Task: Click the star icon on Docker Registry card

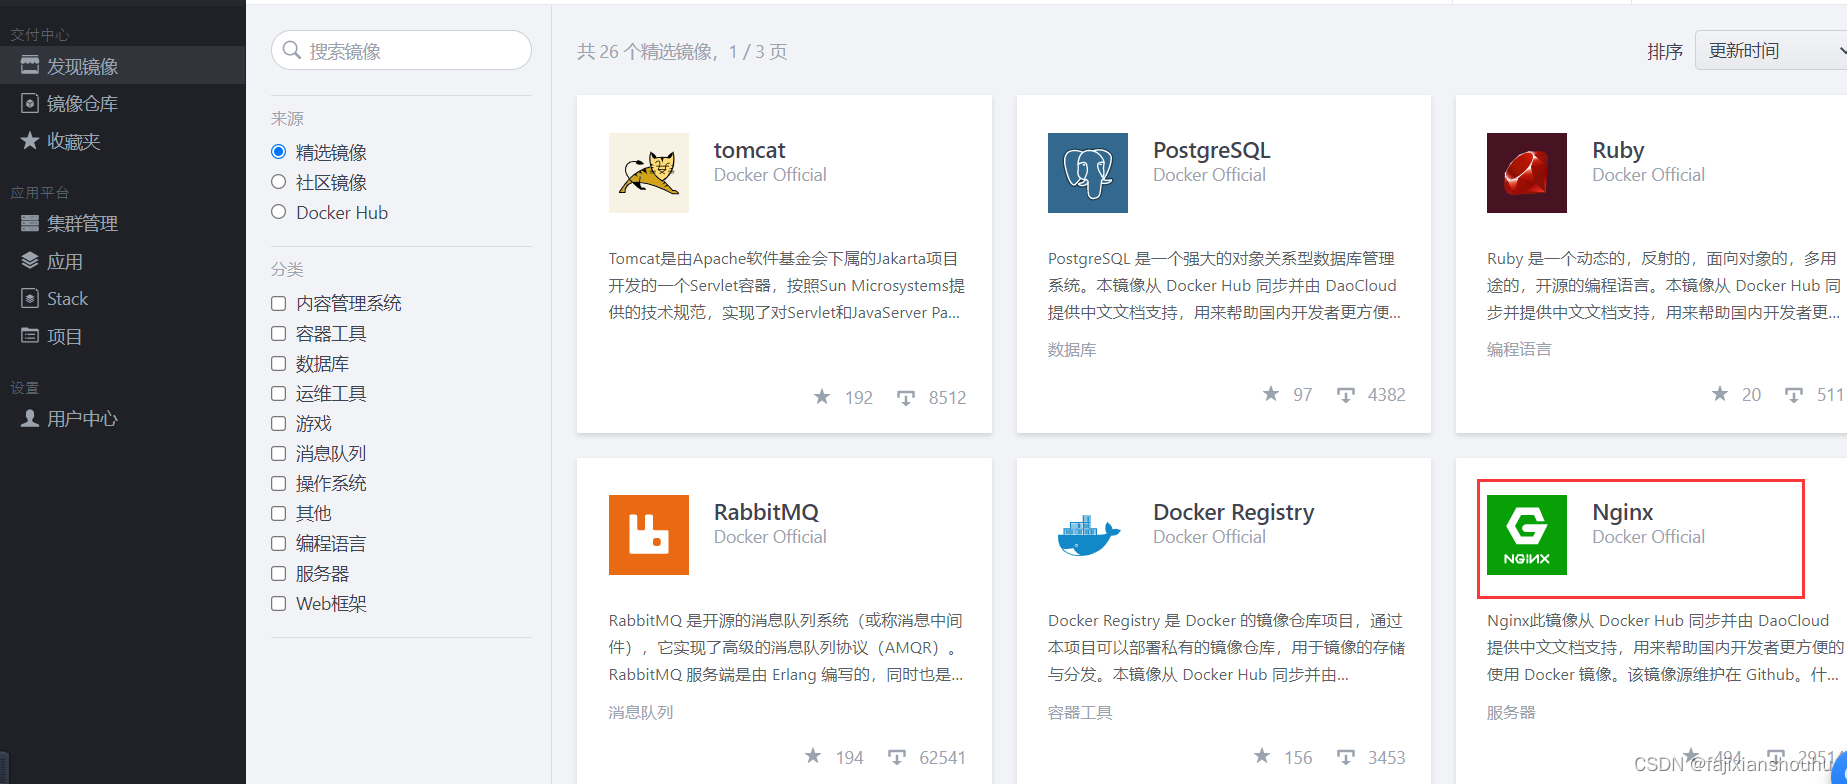Action: pyautogui.click(x=1262, y=756)
